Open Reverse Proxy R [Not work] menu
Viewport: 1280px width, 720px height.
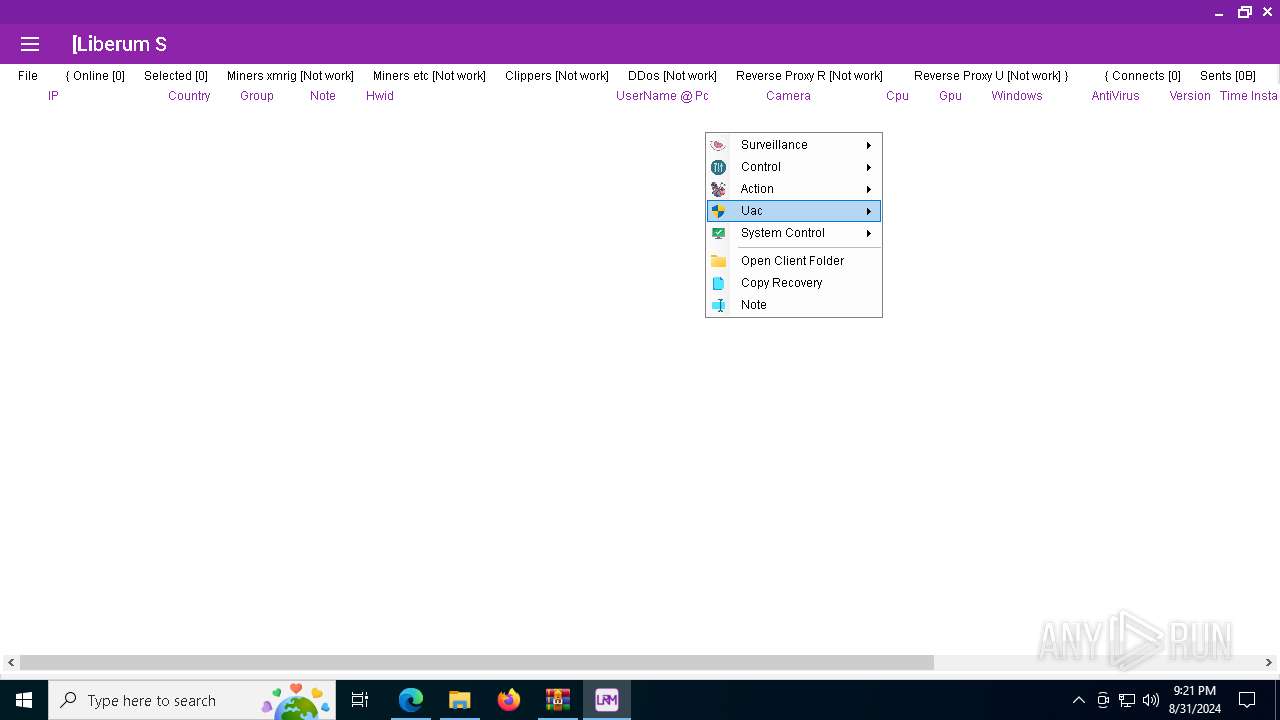pyautogui.click(x=809, y=76)
